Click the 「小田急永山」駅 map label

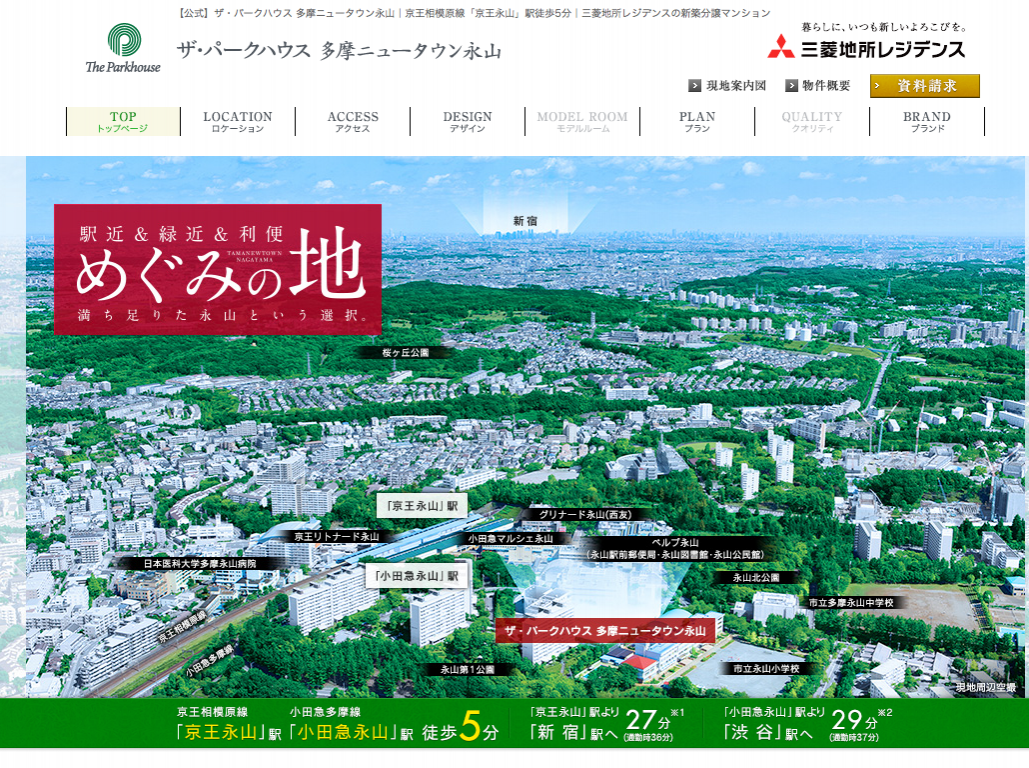point(417,576)
